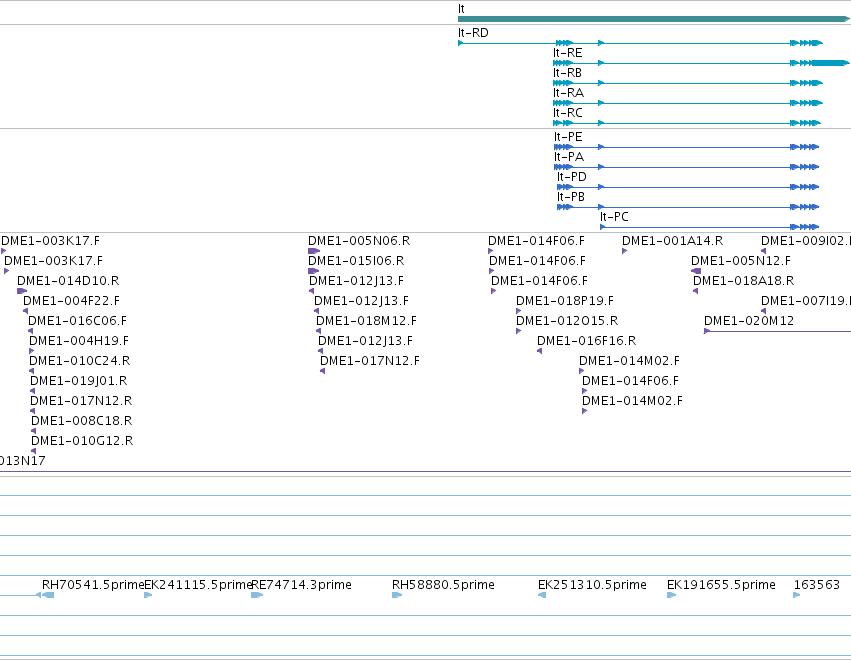Open the DME1-010G12.R feature label

point(82,441)
